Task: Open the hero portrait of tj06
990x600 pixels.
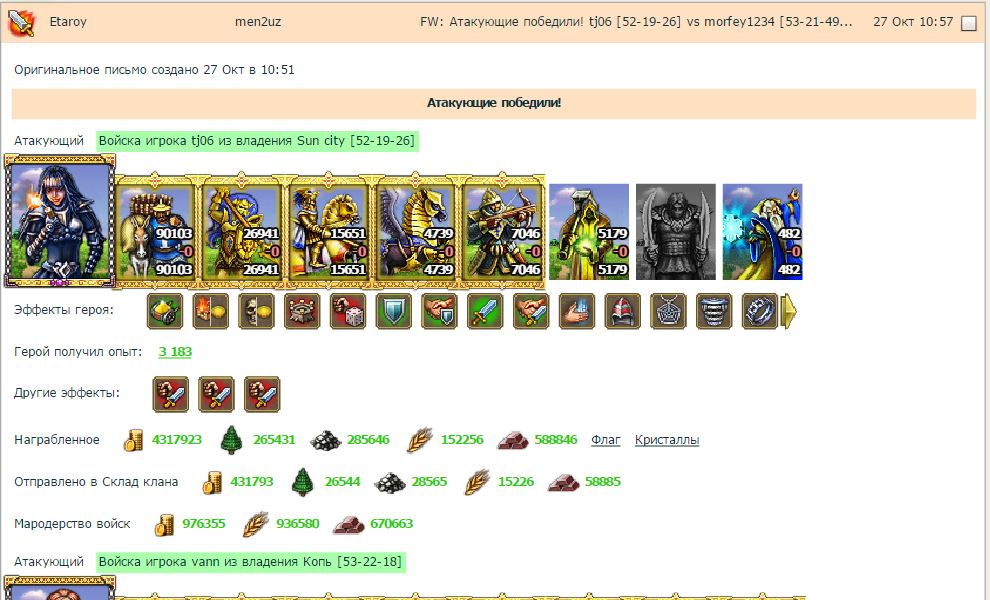Action: click(60, 220)
